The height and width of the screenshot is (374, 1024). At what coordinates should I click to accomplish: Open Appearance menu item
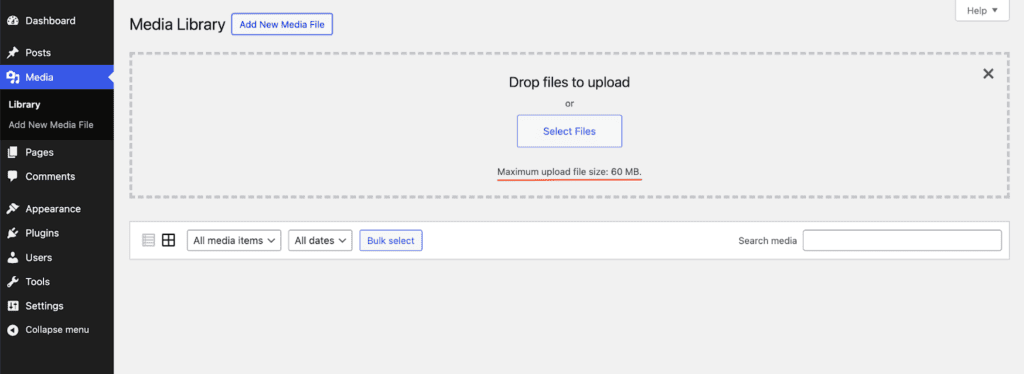pos(57,209)
